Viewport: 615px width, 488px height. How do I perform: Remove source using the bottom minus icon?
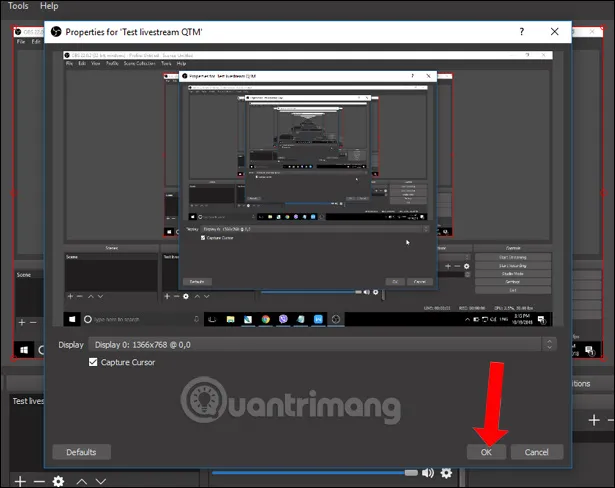tap(39, 481)
